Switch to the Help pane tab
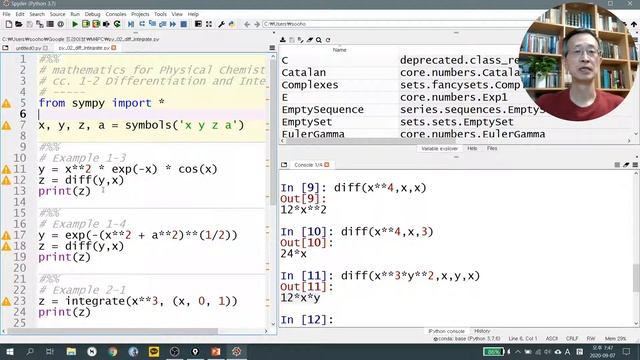Image resolution: width=640 pixels, height=360 pixels. [472, 149]
